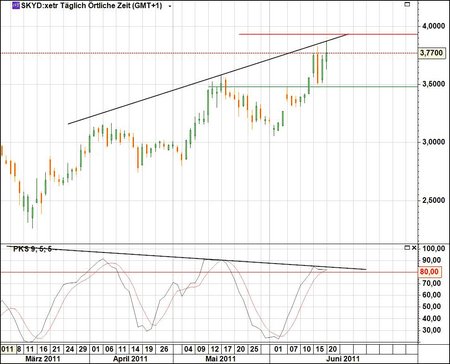This screenshot has height=364, width=450.
Task: Click the current price tag 3,7700
Action: click(432, 53)
